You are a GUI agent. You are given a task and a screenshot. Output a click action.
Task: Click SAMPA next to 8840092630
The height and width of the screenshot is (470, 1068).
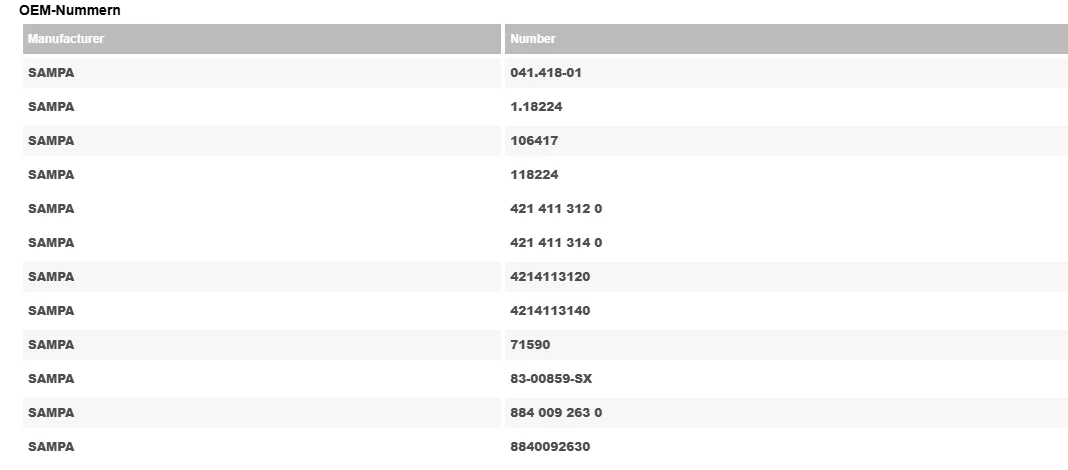(x=51, y=448)
